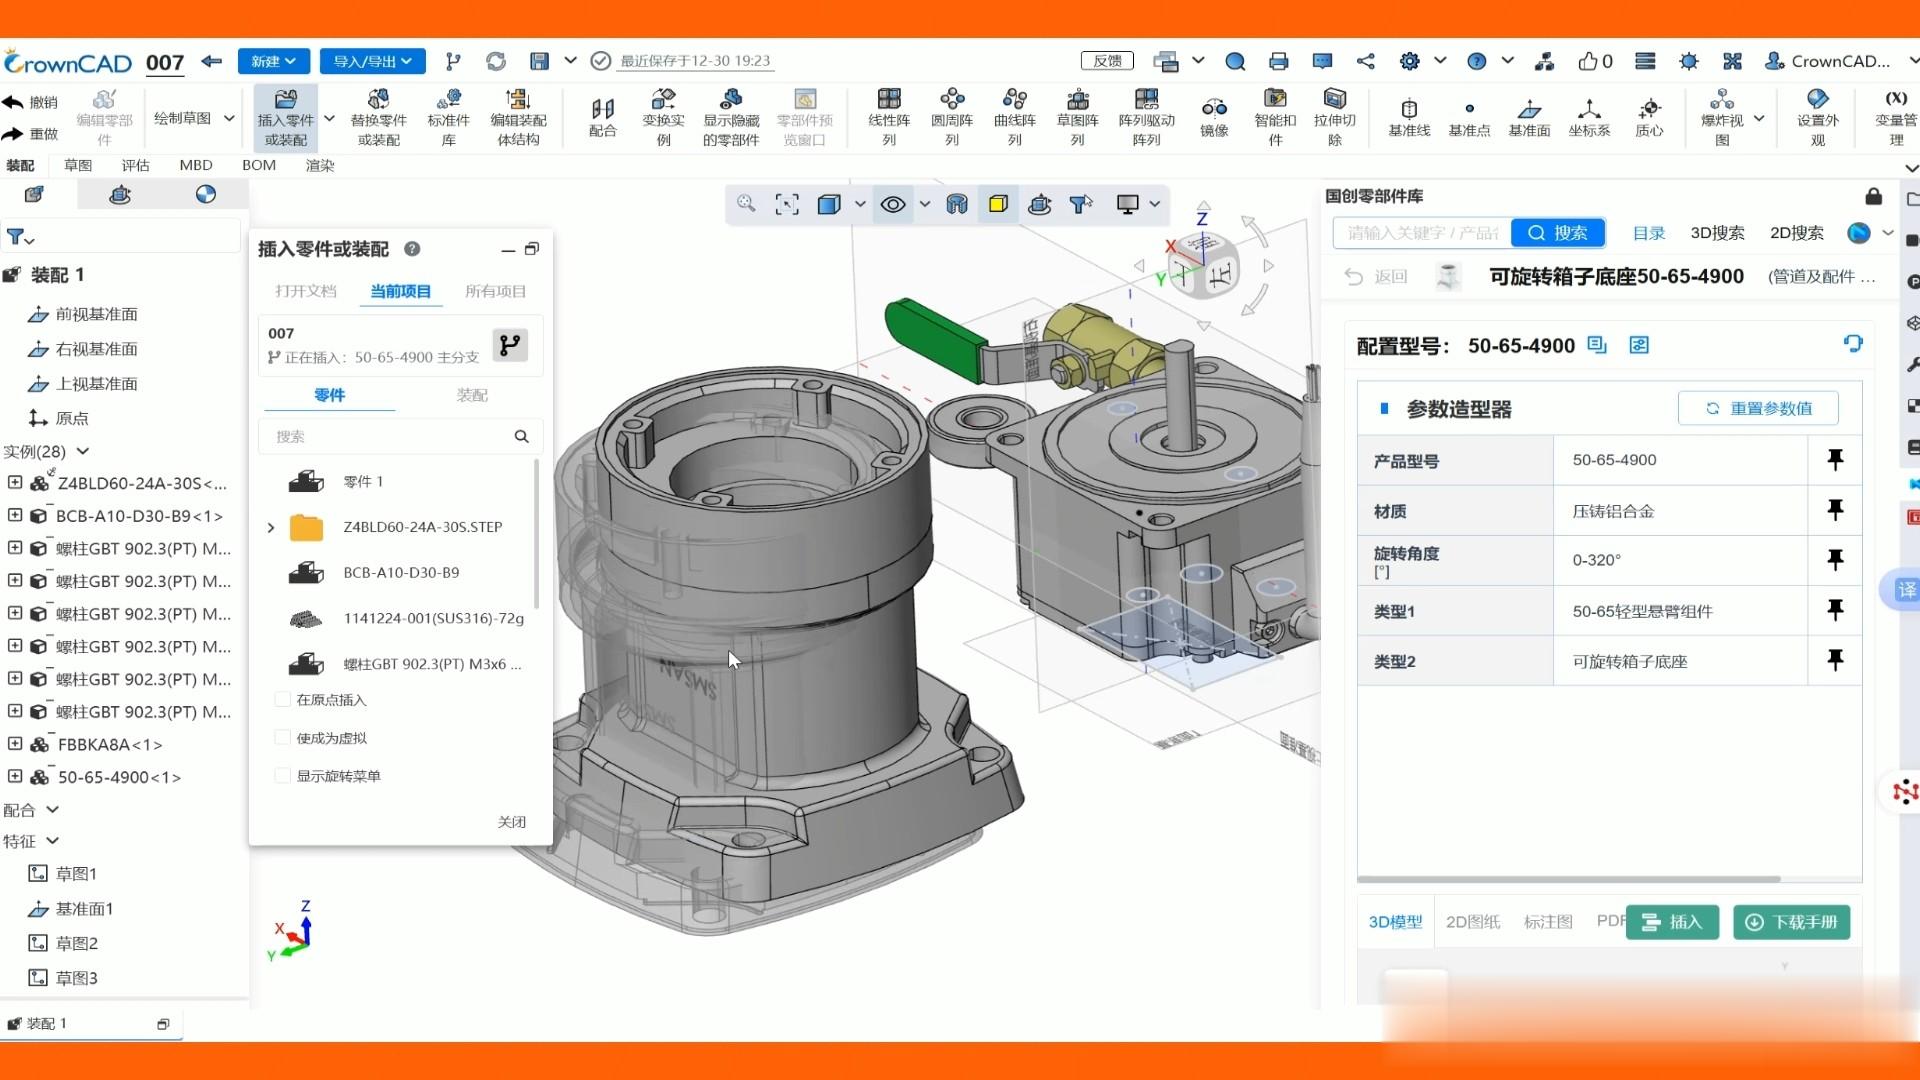The width and height of the screenshot is (1920, 1080).
Task: Click the 爆炸视图 exploded view icon
Action: pos(1721,100)
